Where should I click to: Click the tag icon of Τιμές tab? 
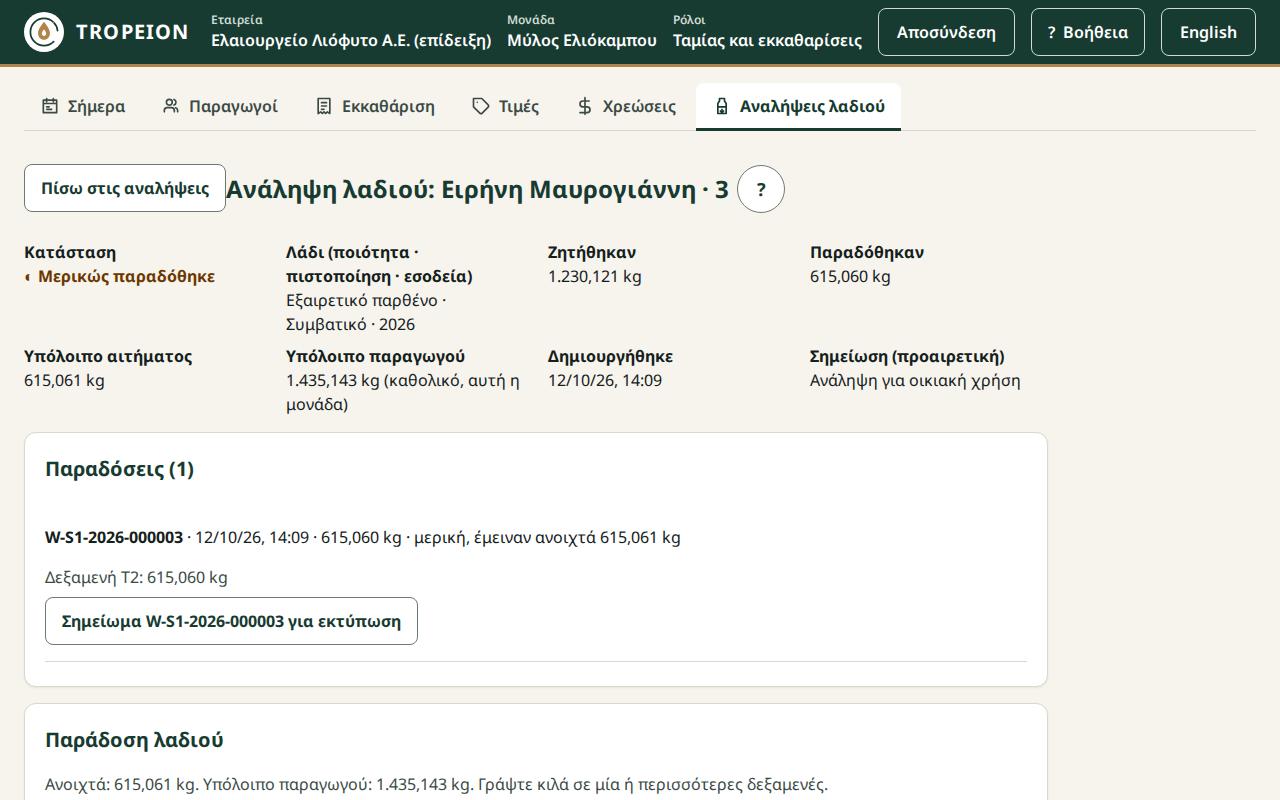(x=481, y=106)
